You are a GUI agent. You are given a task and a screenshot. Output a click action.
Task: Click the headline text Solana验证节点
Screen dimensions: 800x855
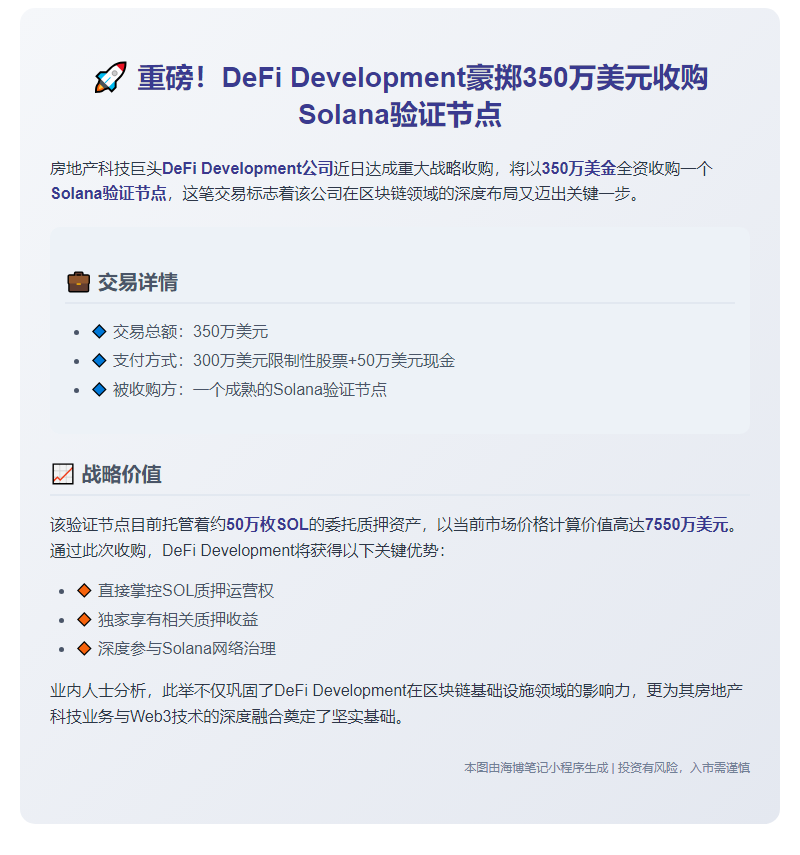click(x=400, y=115)
